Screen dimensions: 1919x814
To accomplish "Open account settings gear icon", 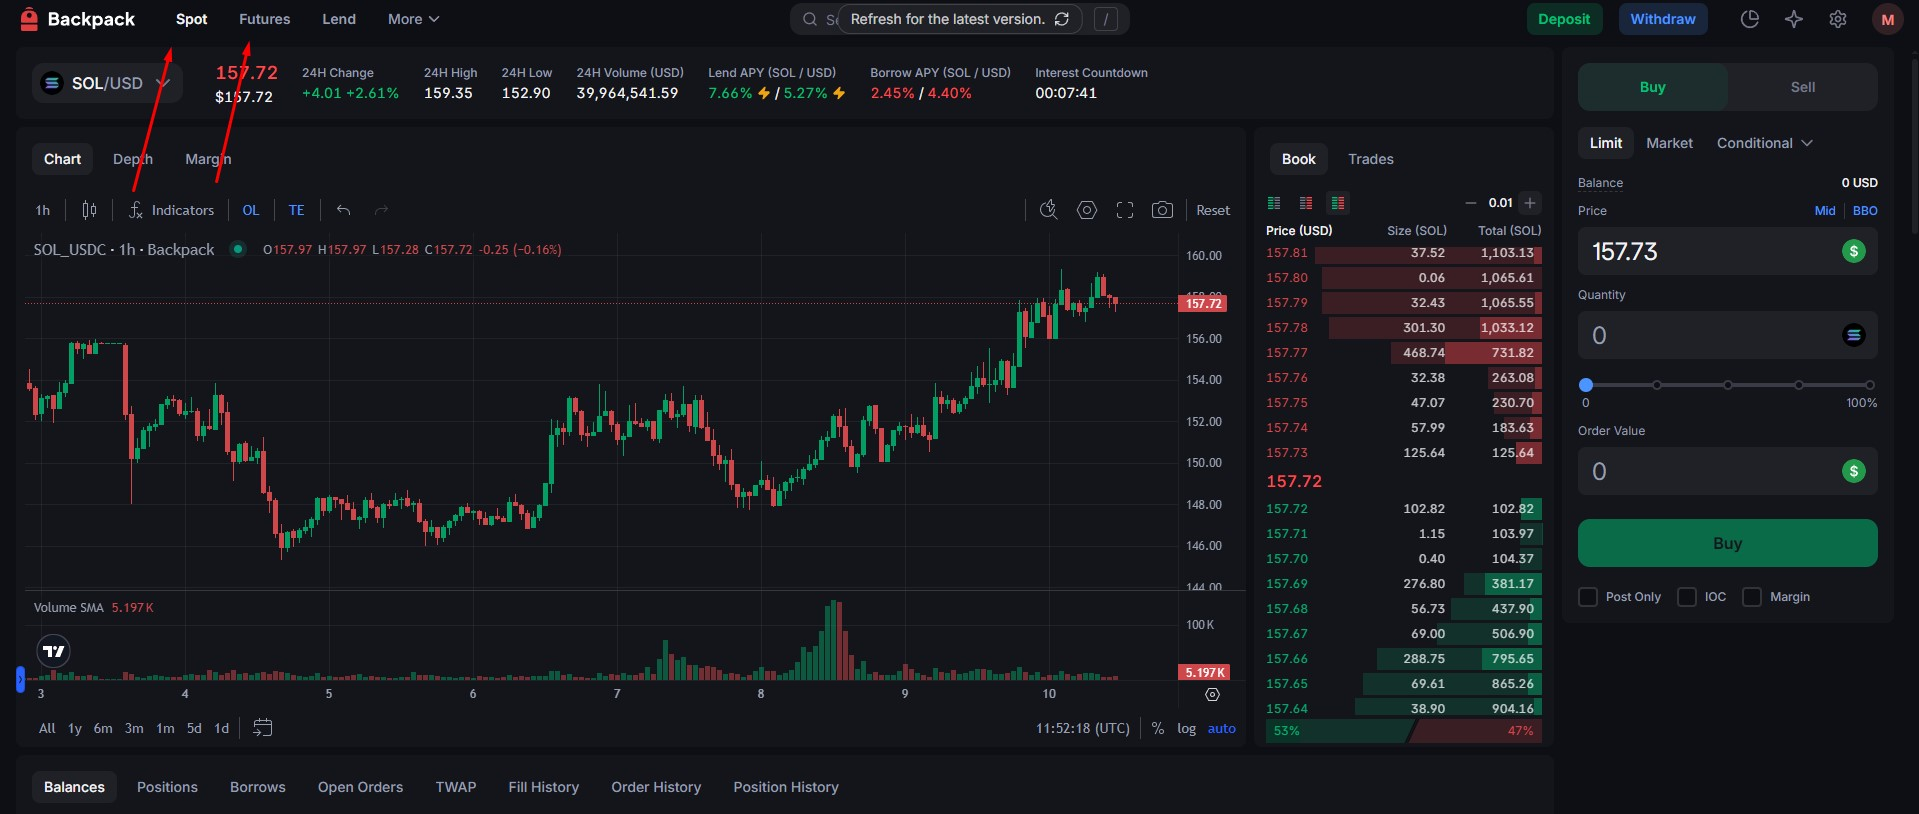I will click(x=1838, y=19).
